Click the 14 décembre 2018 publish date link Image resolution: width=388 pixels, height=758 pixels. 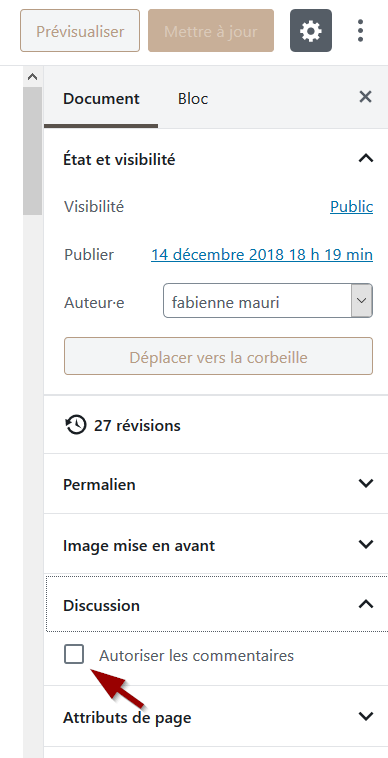[262, 254]
